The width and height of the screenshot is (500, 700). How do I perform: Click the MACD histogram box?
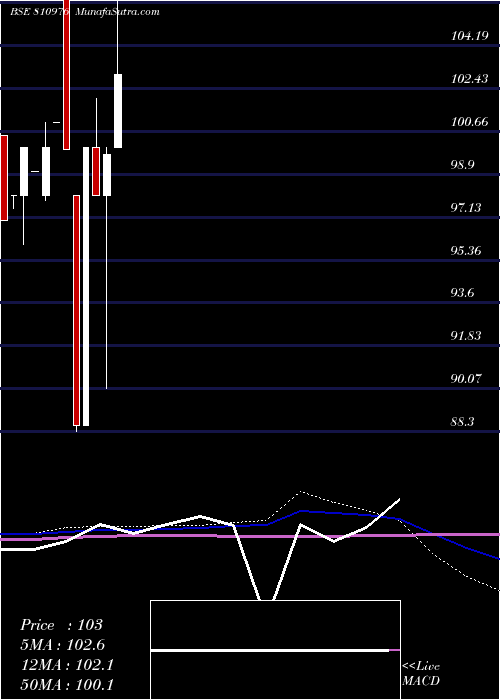(x=275, y=650)
